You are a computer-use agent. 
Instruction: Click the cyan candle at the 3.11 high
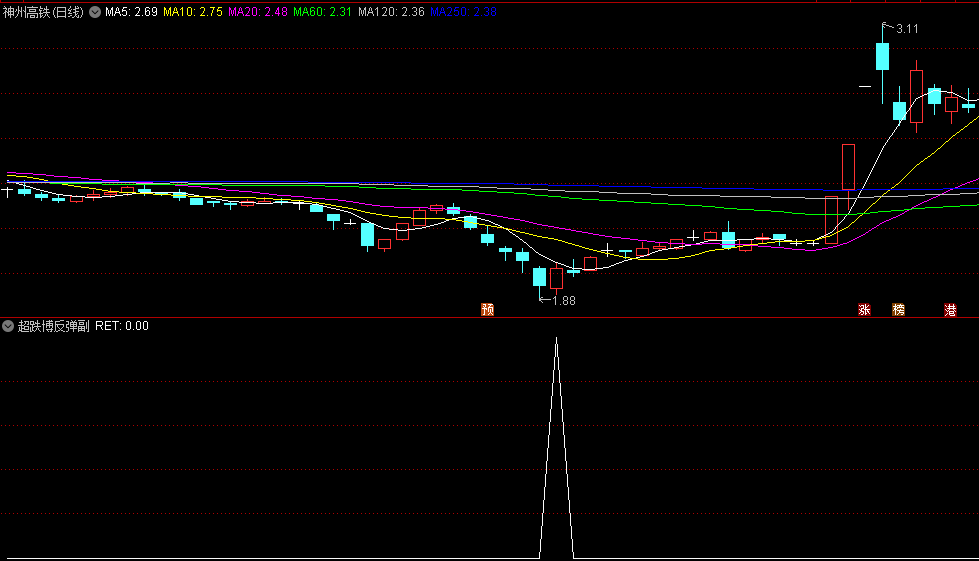pyautogui.click(x=882, y=56)
